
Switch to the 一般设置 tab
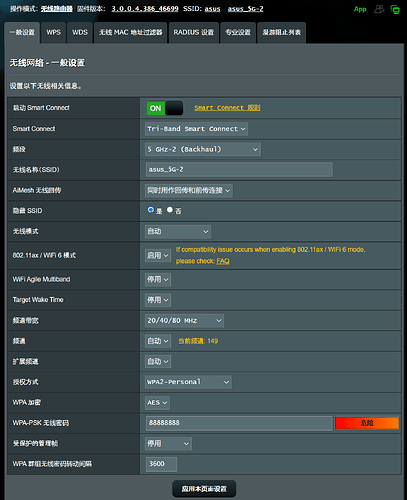[x=22, y=33]
